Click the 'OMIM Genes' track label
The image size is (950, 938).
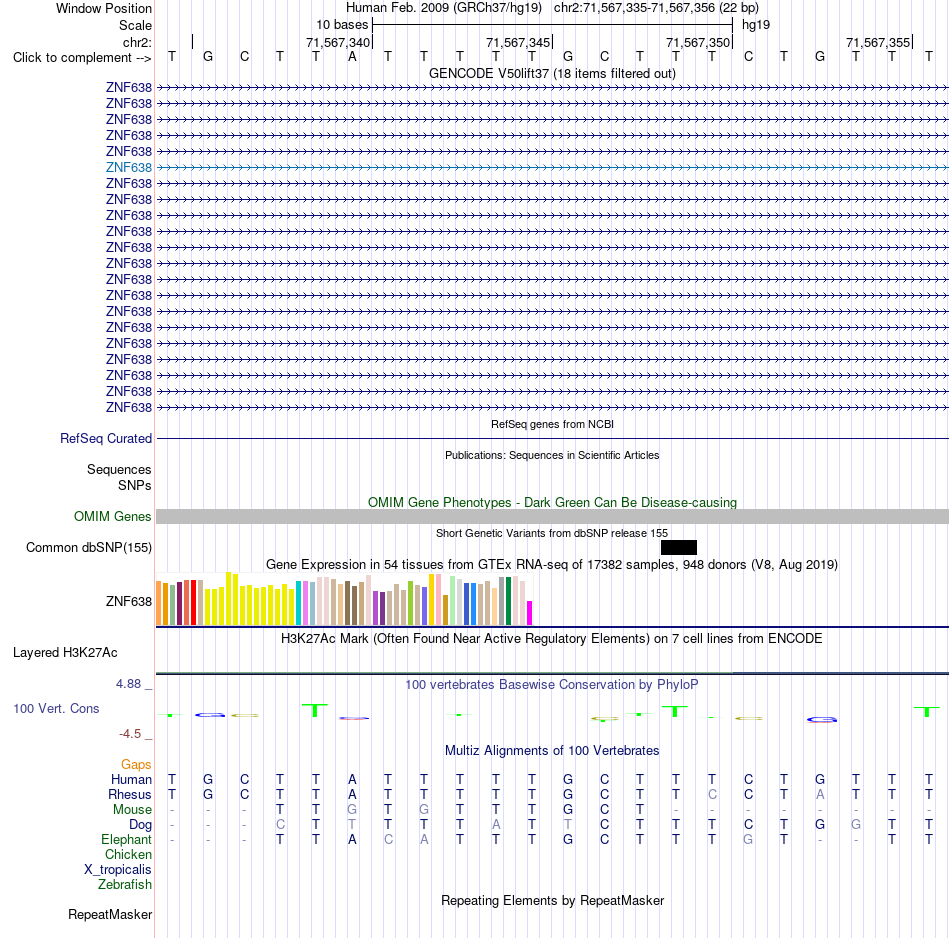(x=112, y=516)
